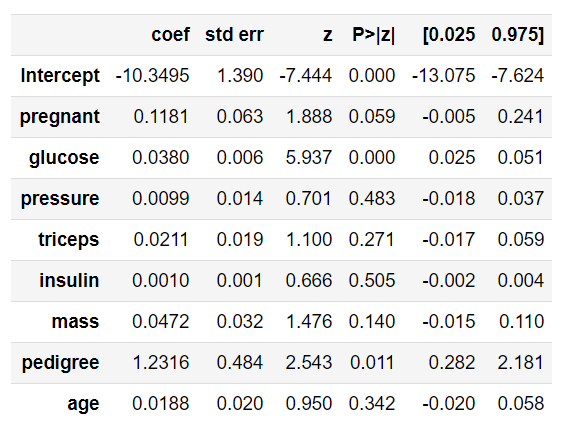Viewport: 586px width, 434px height.
Task: Click the mass upper bound 0.110
Action: tap(521, 321)
